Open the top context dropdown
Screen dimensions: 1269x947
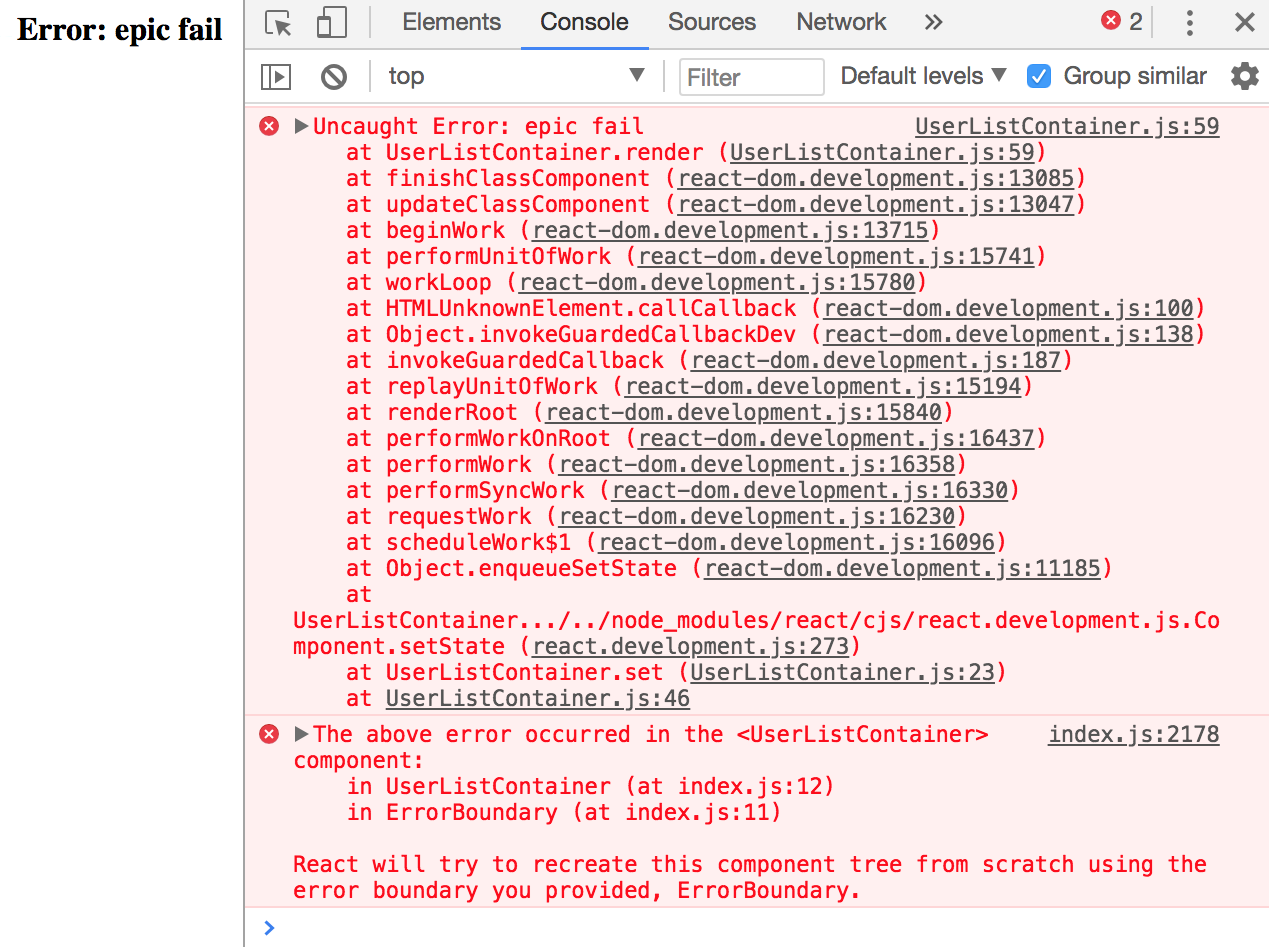(515, 76)
